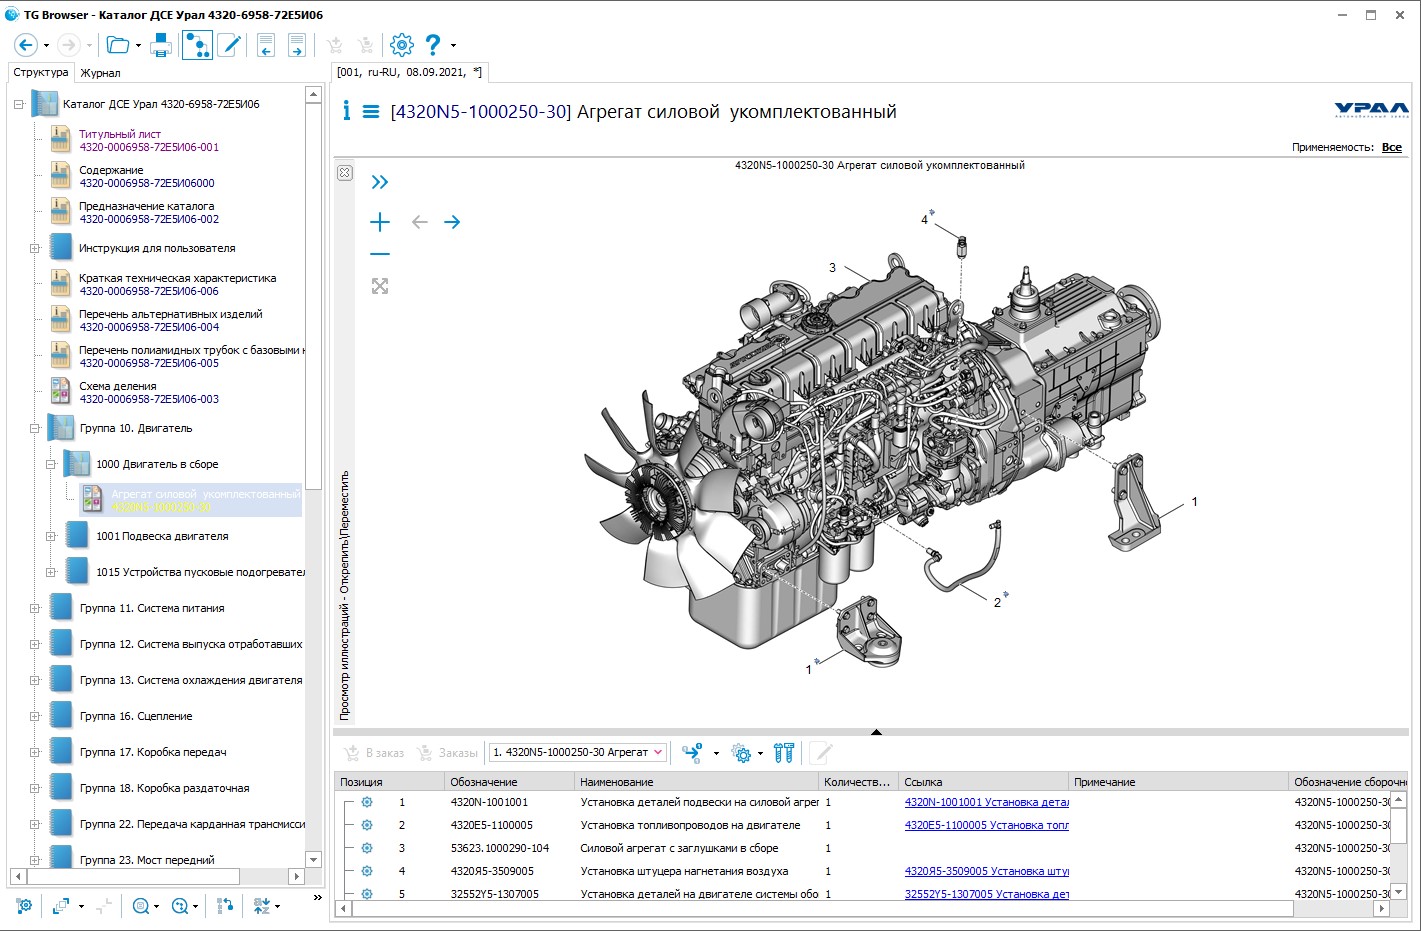1421x931 pixels.
Task: Select Группа 16. Сцепление tree item
Action: [136, 716]
